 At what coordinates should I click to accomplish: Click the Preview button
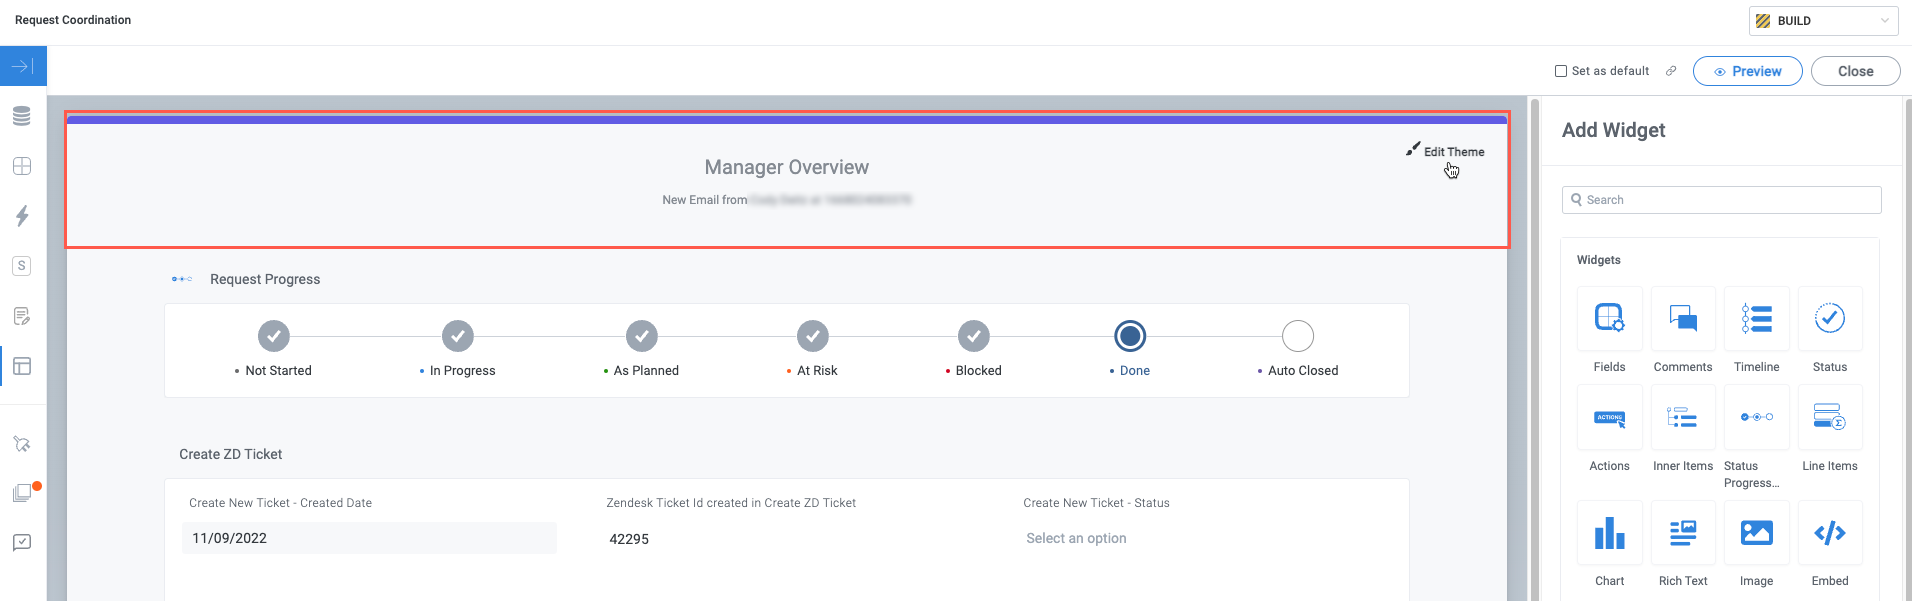[1747, 71]
